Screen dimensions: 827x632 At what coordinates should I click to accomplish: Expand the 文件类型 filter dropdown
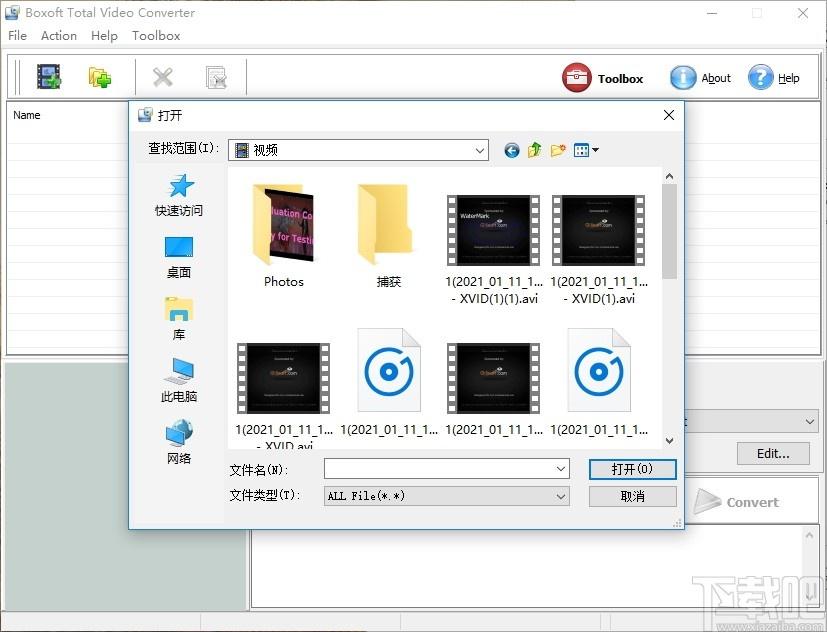coord(561,496)
